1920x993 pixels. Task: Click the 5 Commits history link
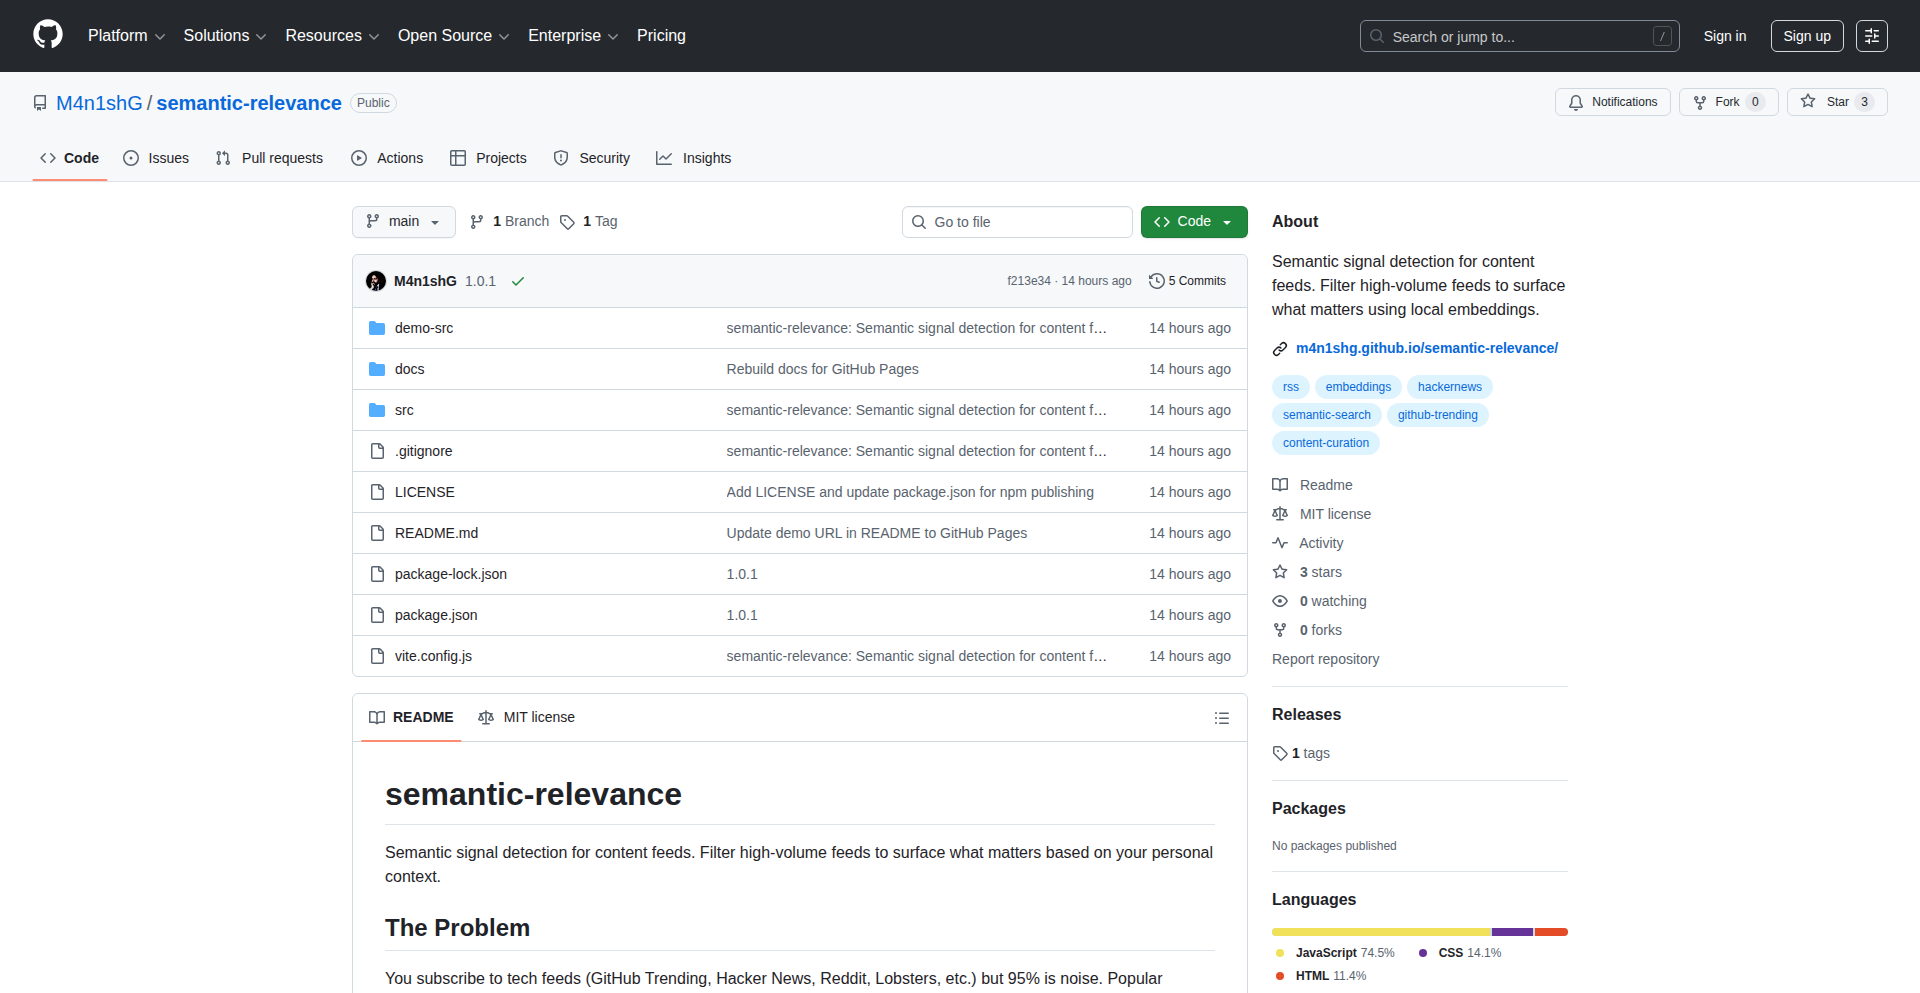pyautogui.click(x=1187, y=281)
